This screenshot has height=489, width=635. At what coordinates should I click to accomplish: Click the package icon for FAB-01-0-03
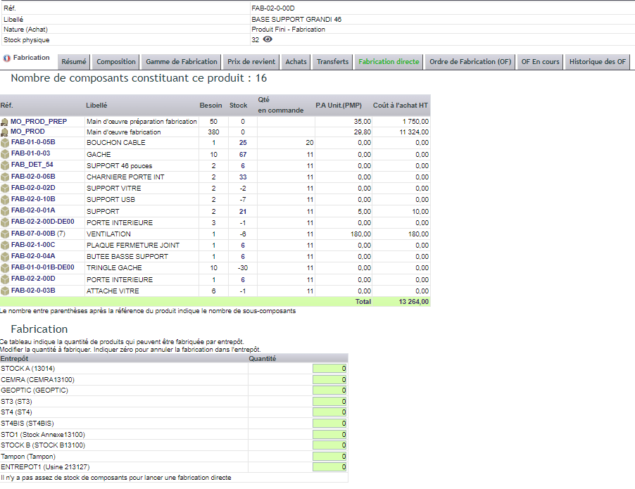[x=4, y=154]
